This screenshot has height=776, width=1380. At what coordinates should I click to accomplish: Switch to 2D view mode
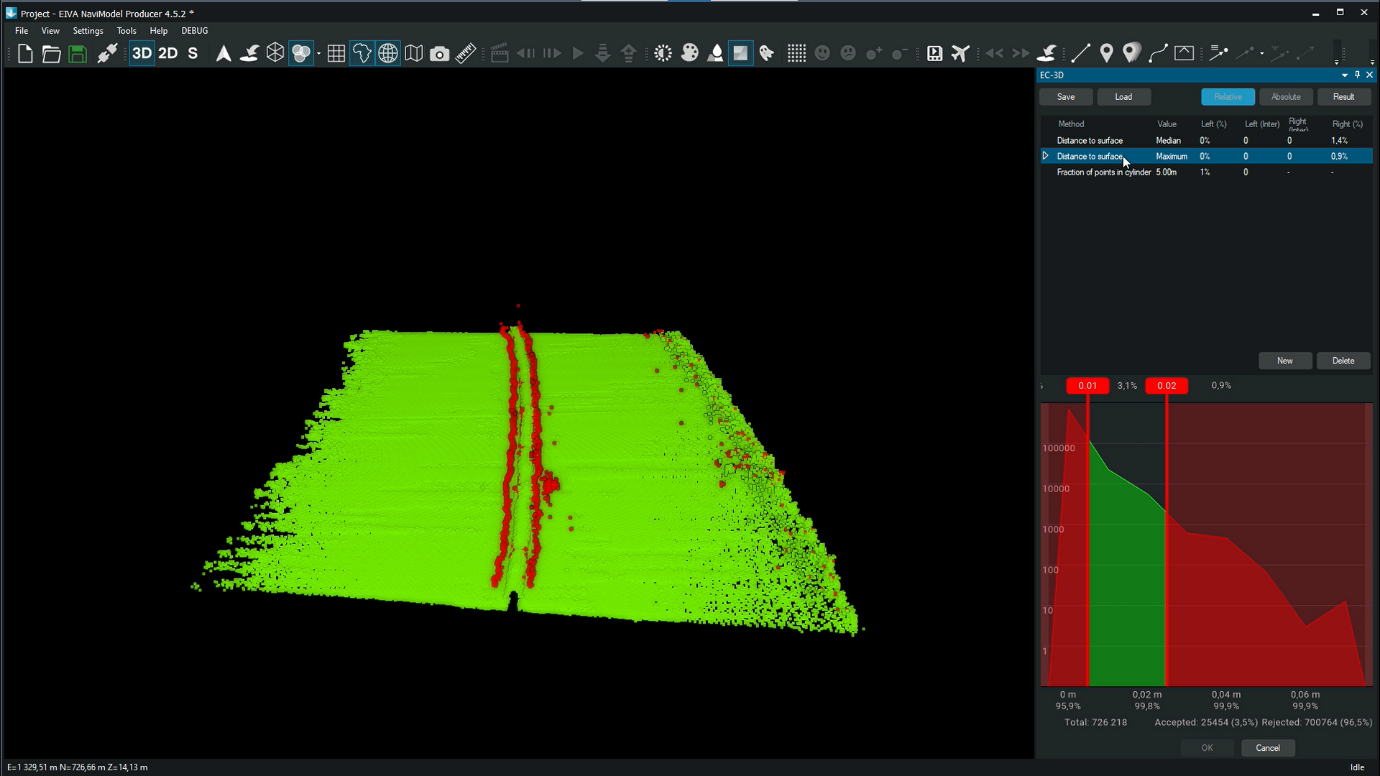point(168,54)
